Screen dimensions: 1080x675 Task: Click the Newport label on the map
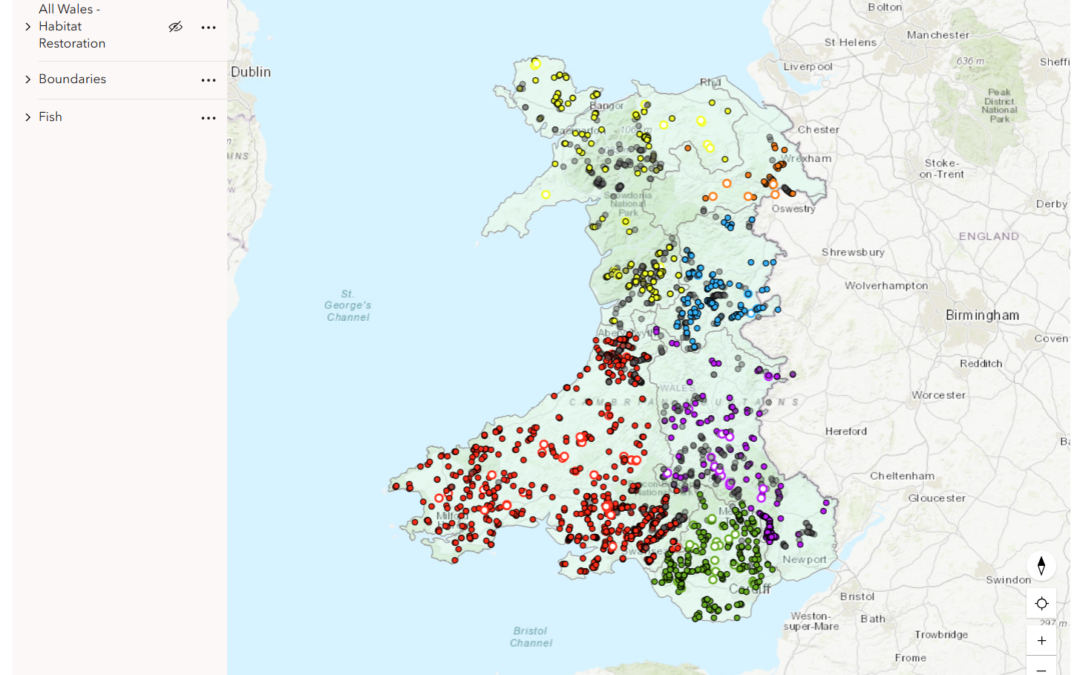click(804, 560)
